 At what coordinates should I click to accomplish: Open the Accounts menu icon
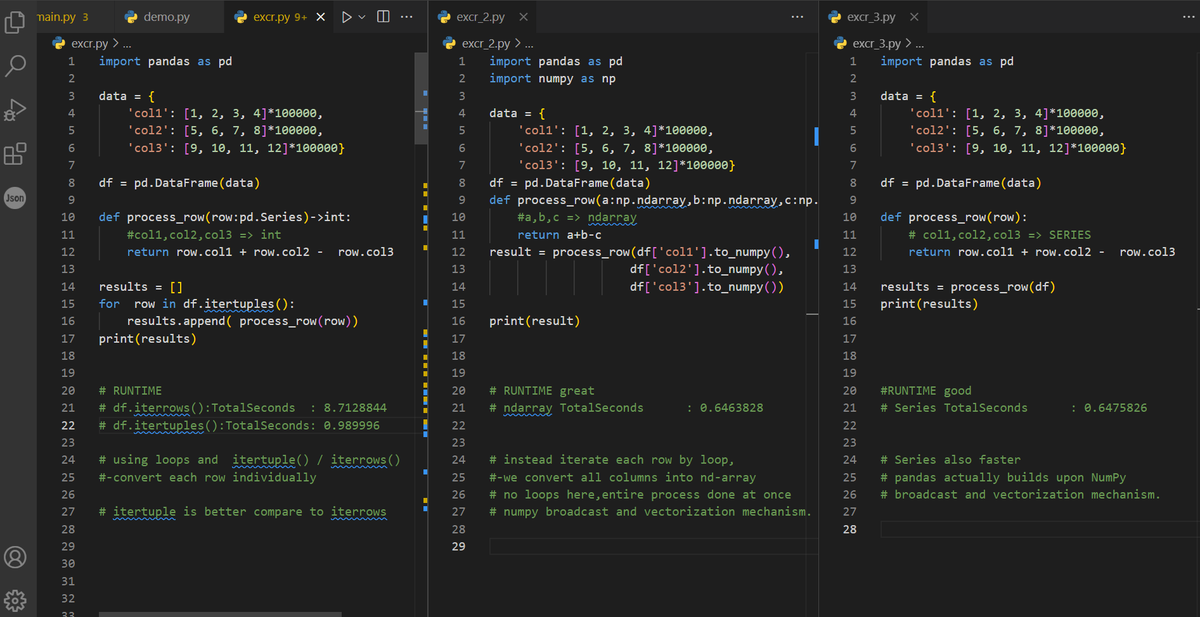coord(16,557)
